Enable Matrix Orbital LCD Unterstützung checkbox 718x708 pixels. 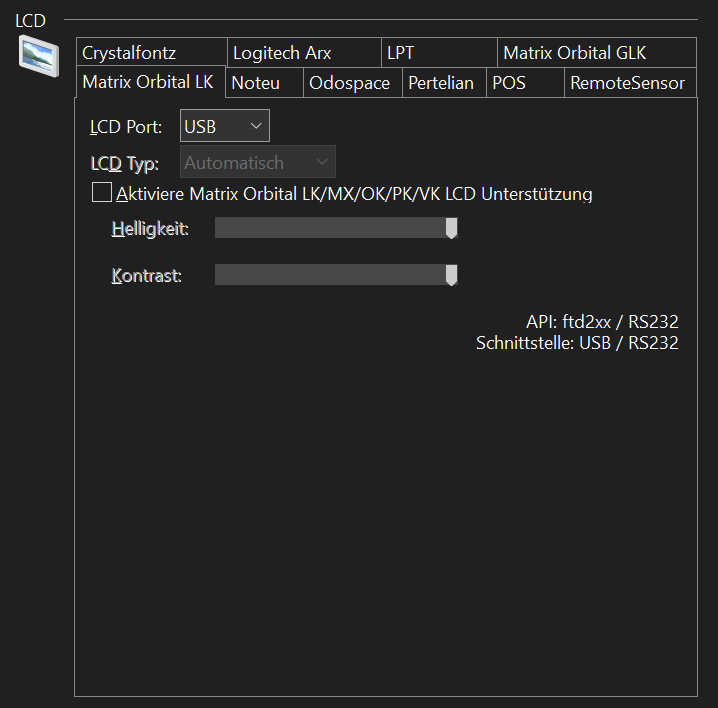click(102, 193)
